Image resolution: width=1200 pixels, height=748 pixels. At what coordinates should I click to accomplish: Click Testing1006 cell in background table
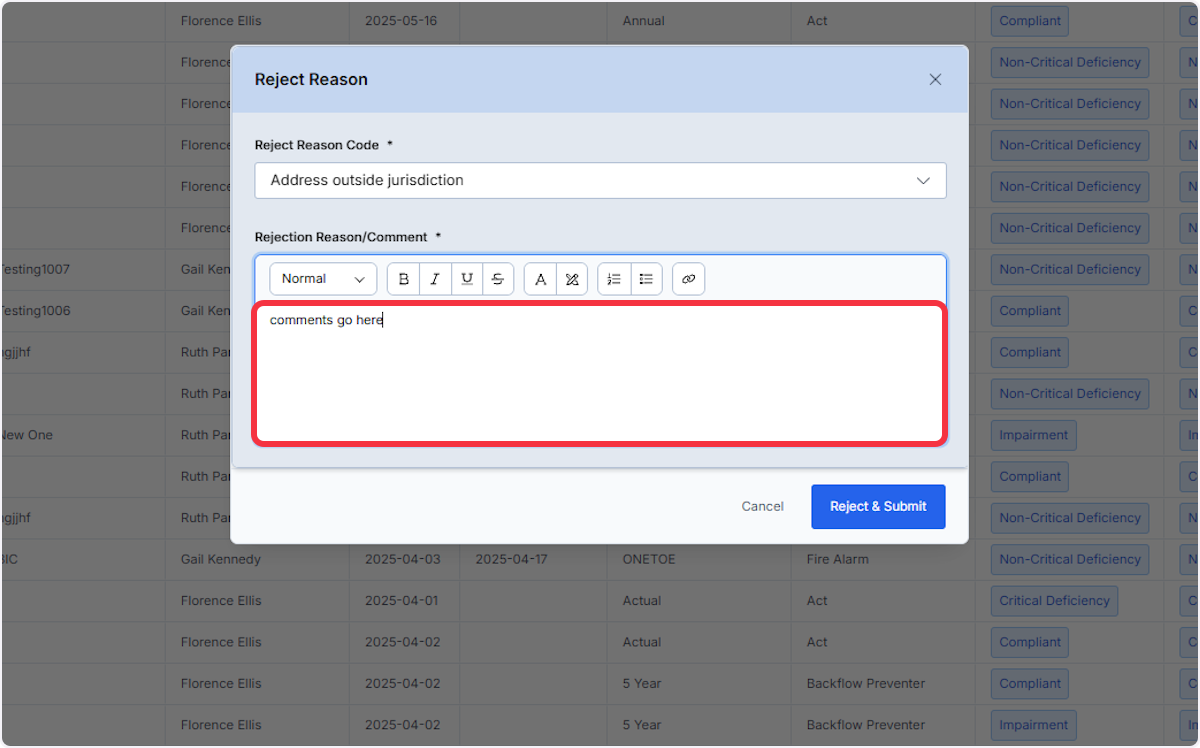click(35, 311)
